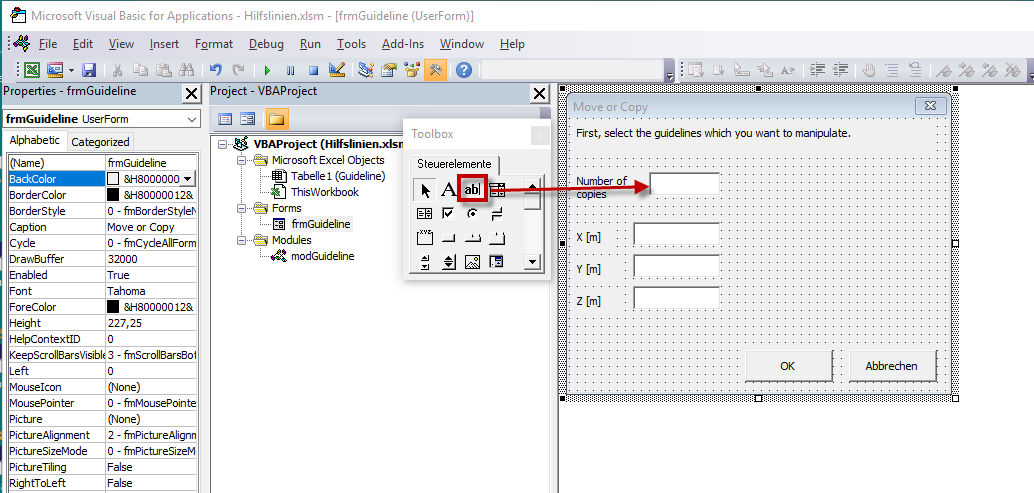Click the Break pause icon
Screen dimensions: 1034x493
click(x=290, y=69)
